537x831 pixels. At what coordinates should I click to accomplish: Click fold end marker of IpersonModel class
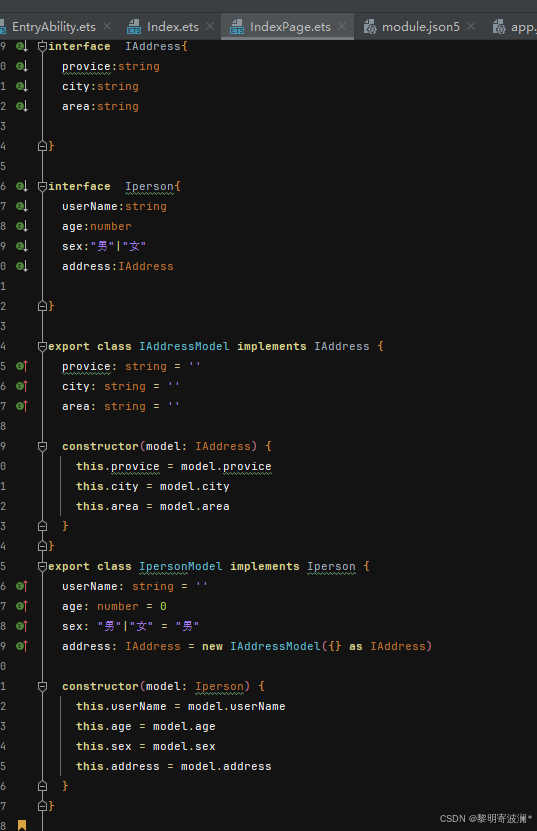[x=42, y=806]
